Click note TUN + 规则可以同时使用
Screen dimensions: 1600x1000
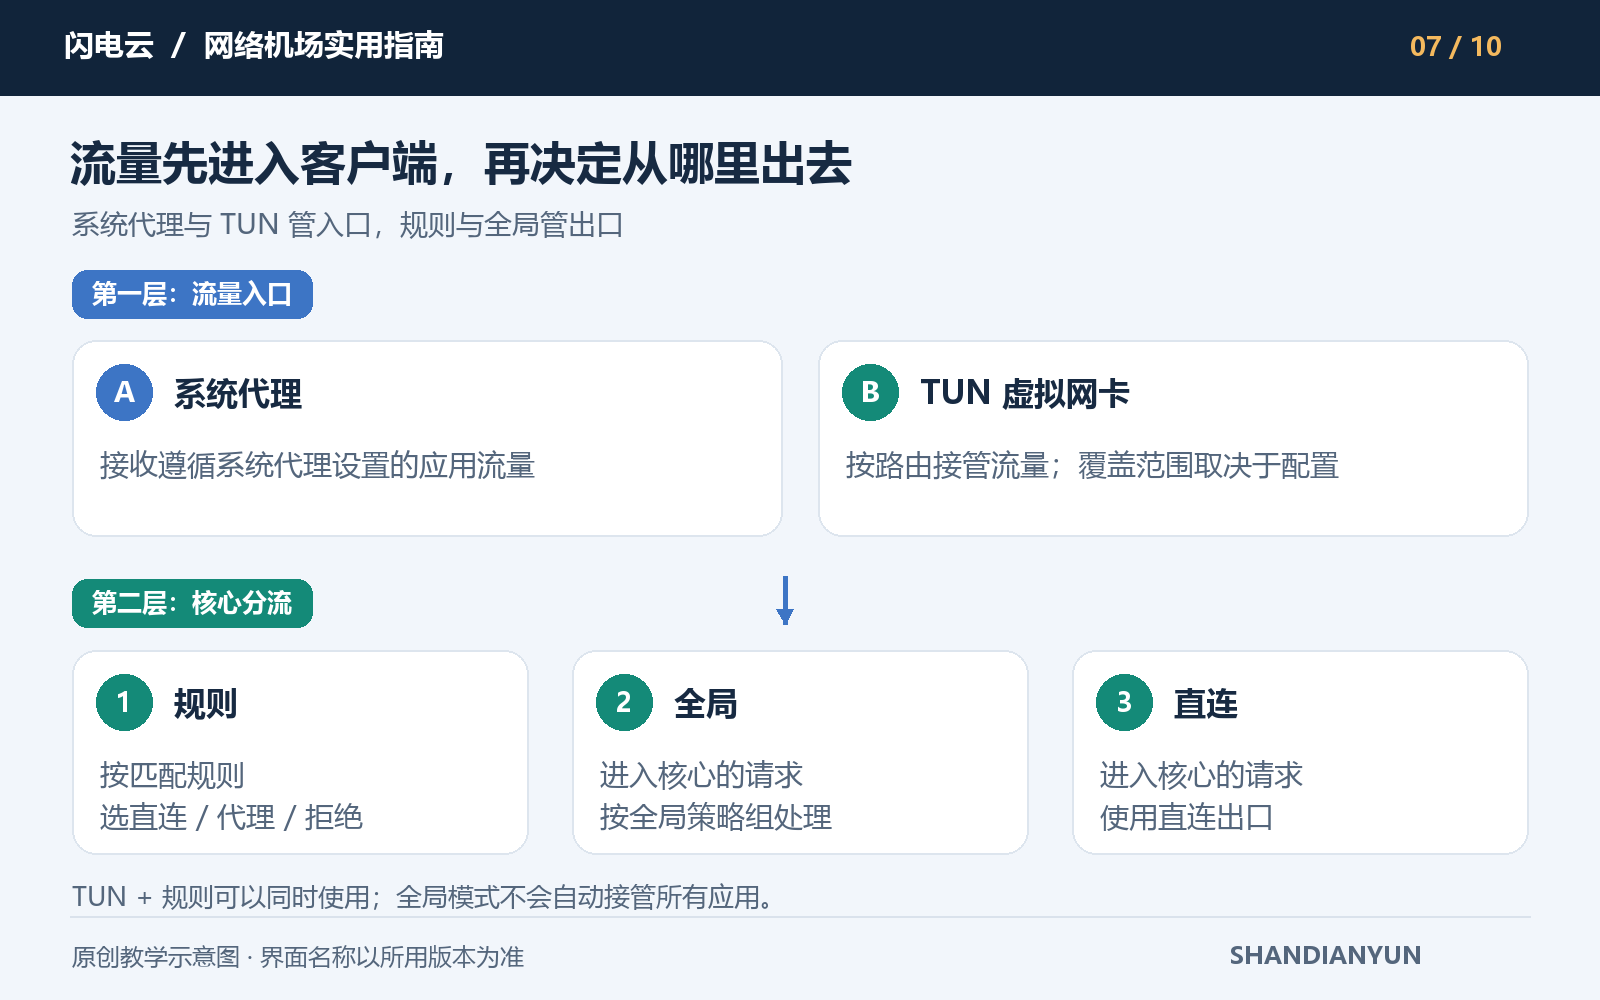click(221, 897)
